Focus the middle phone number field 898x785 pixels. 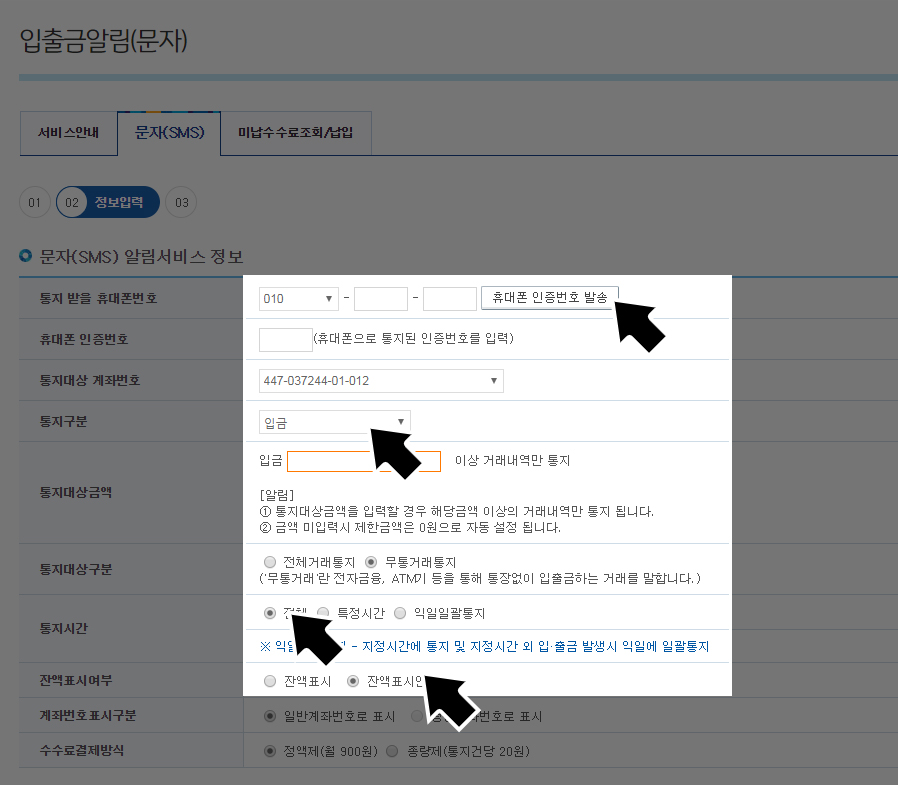coord(381,298)
